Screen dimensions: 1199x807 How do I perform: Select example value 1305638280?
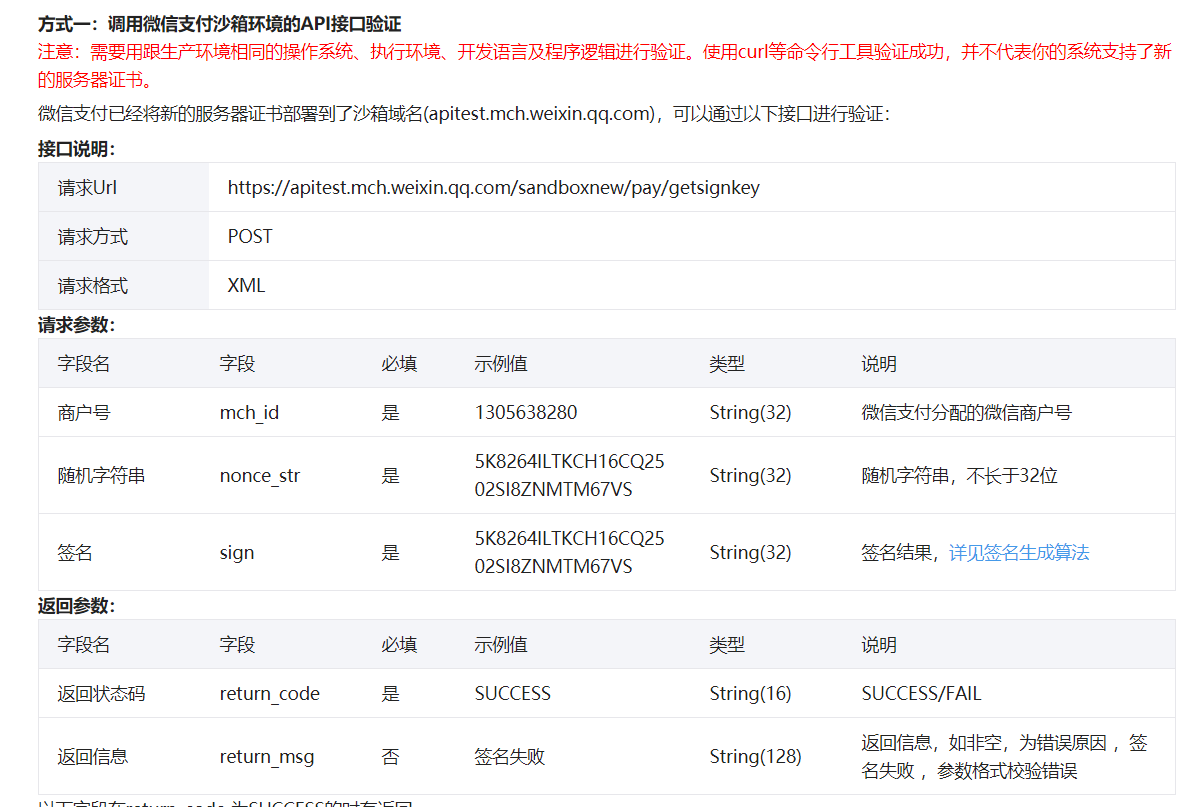[526, 413]
